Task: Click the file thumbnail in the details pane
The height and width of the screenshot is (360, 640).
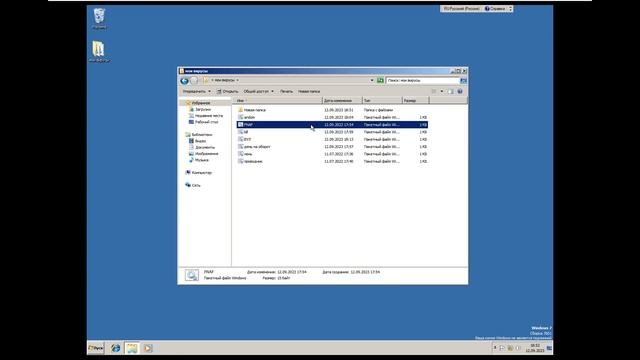Action: 191,275
